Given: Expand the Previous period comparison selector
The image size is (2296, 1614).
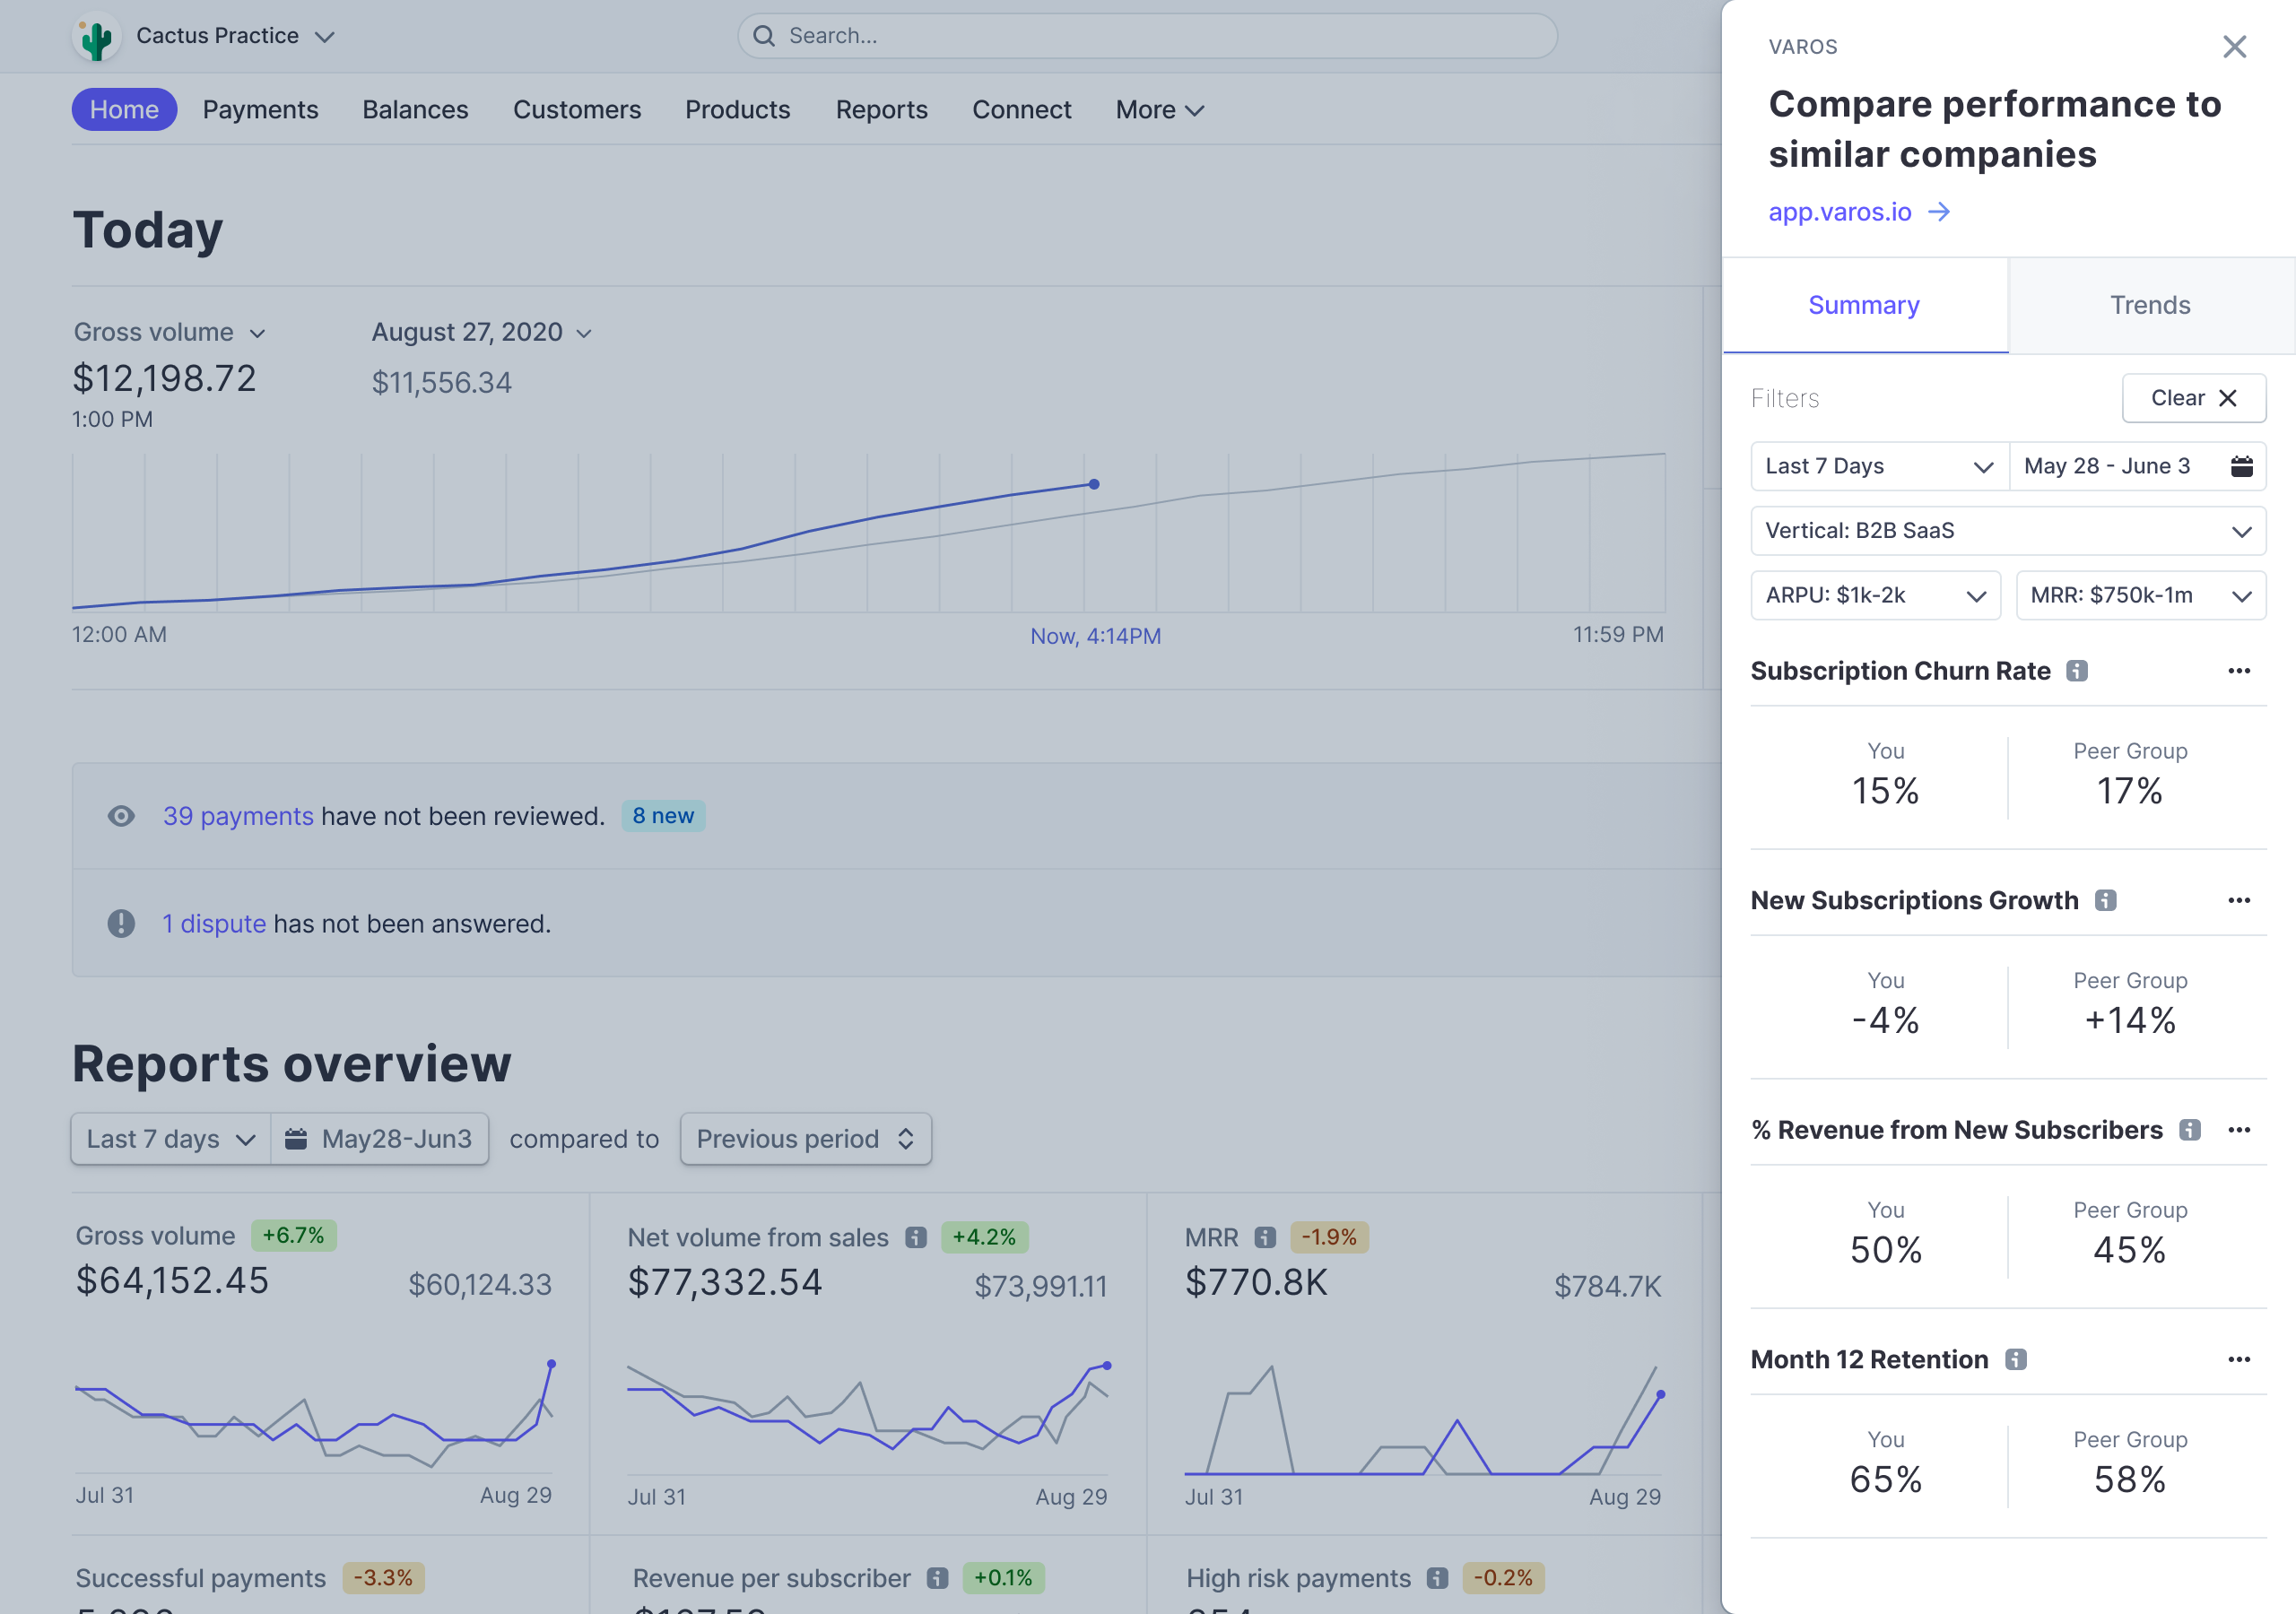Looking at the screenshot, I should pos(805,1139).
